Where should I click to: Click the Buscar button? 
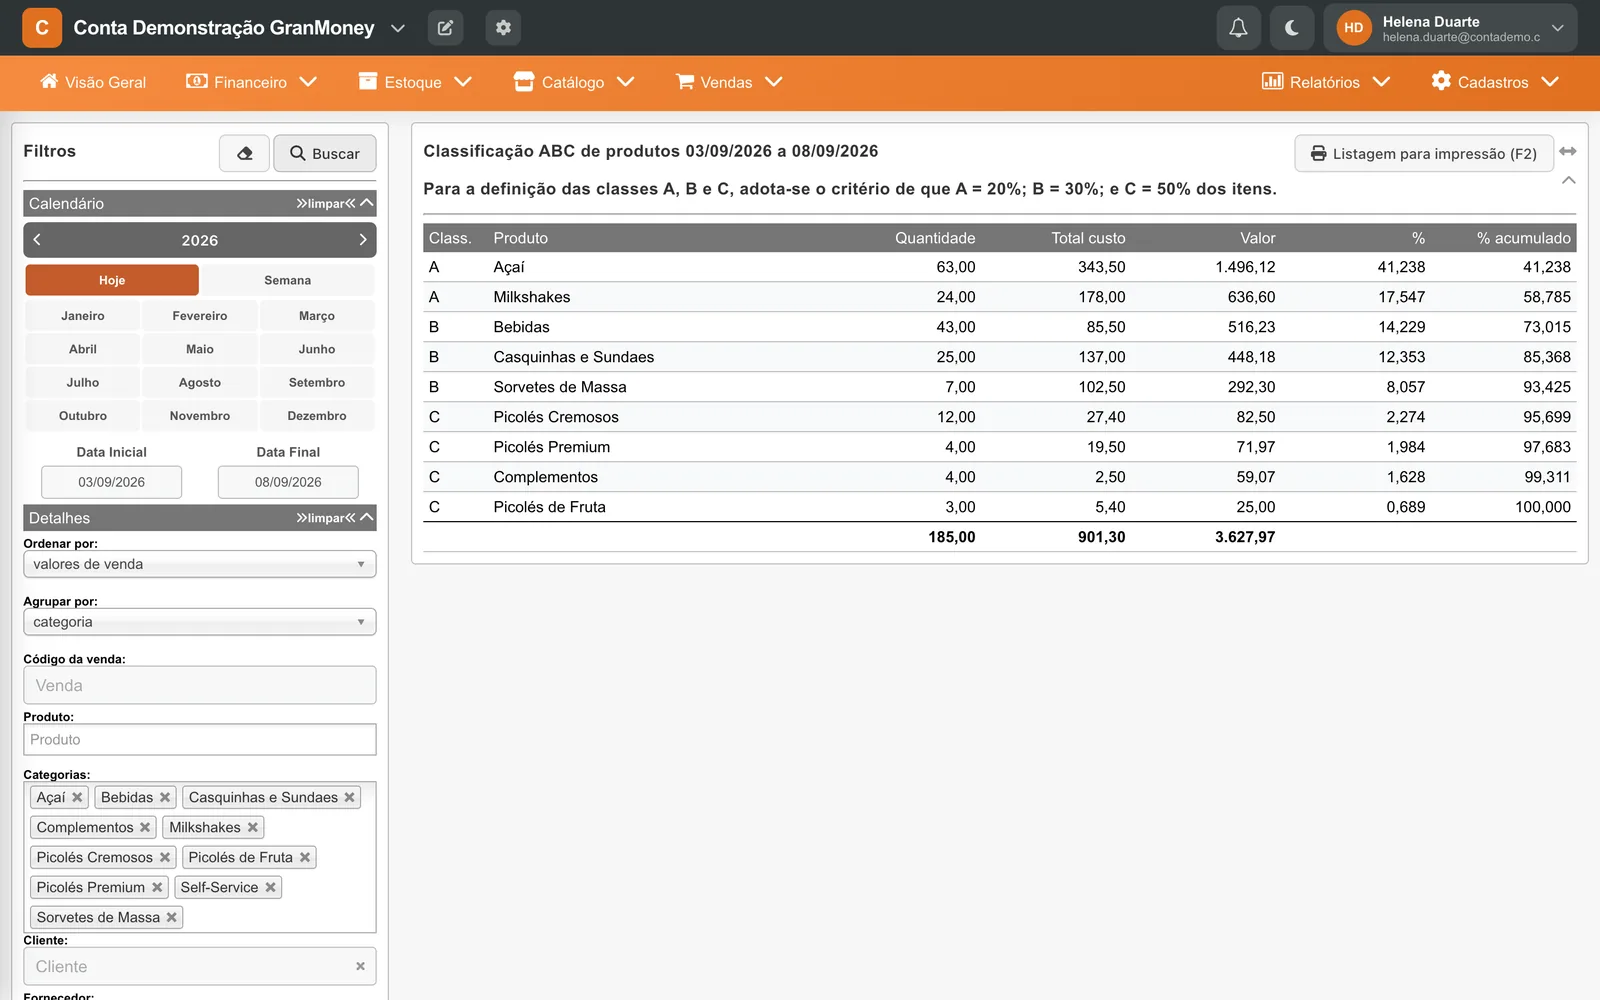click(x=325, y=153)
